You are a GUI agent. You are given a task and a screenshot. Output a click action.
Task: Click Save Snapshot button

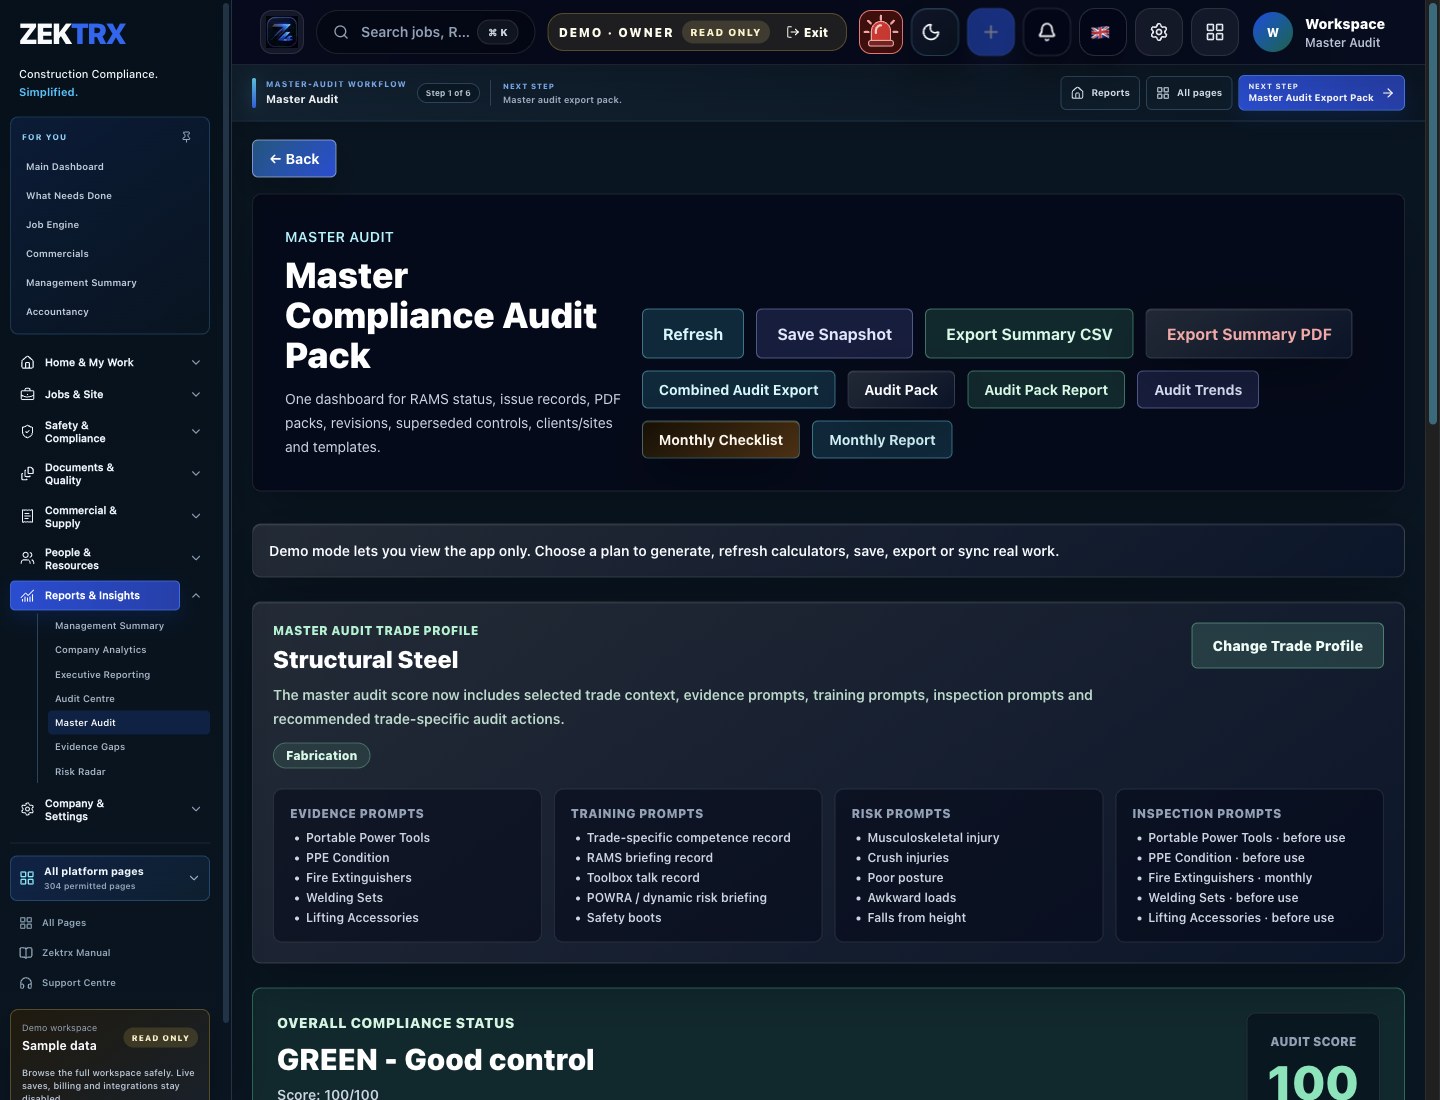click(834, 334)
